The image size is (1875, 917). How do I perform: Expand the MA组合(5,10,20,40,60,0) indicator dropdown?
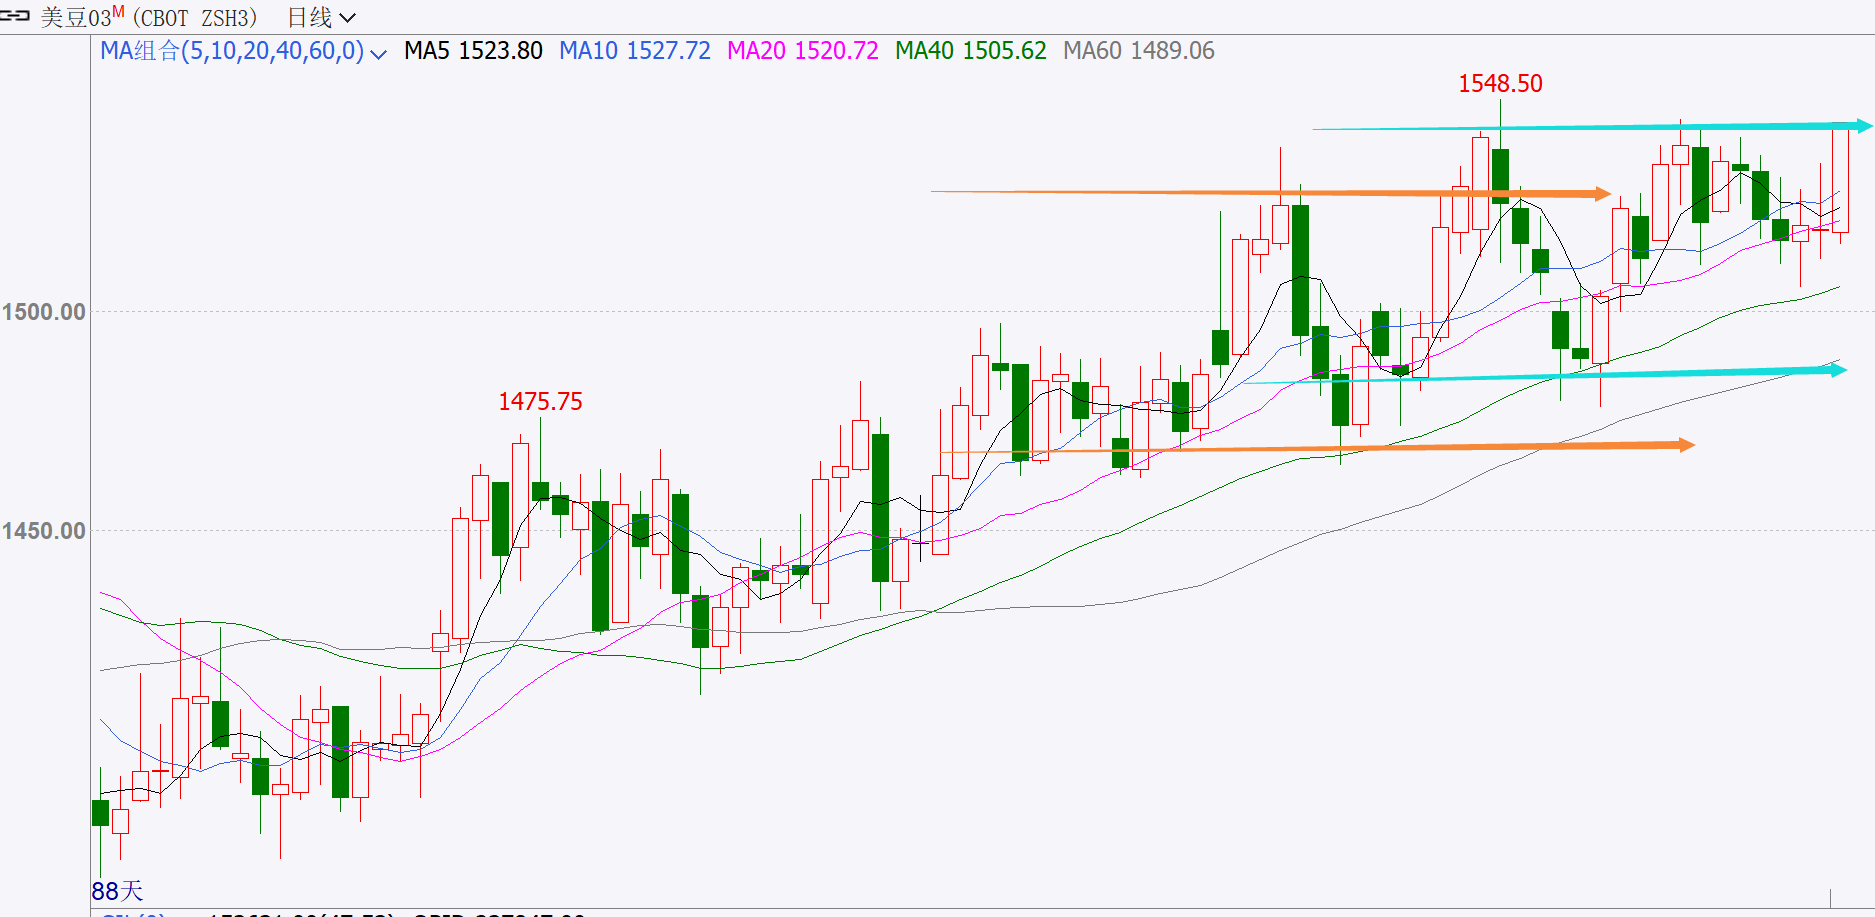pyautogui.click(x=378, y=53)
